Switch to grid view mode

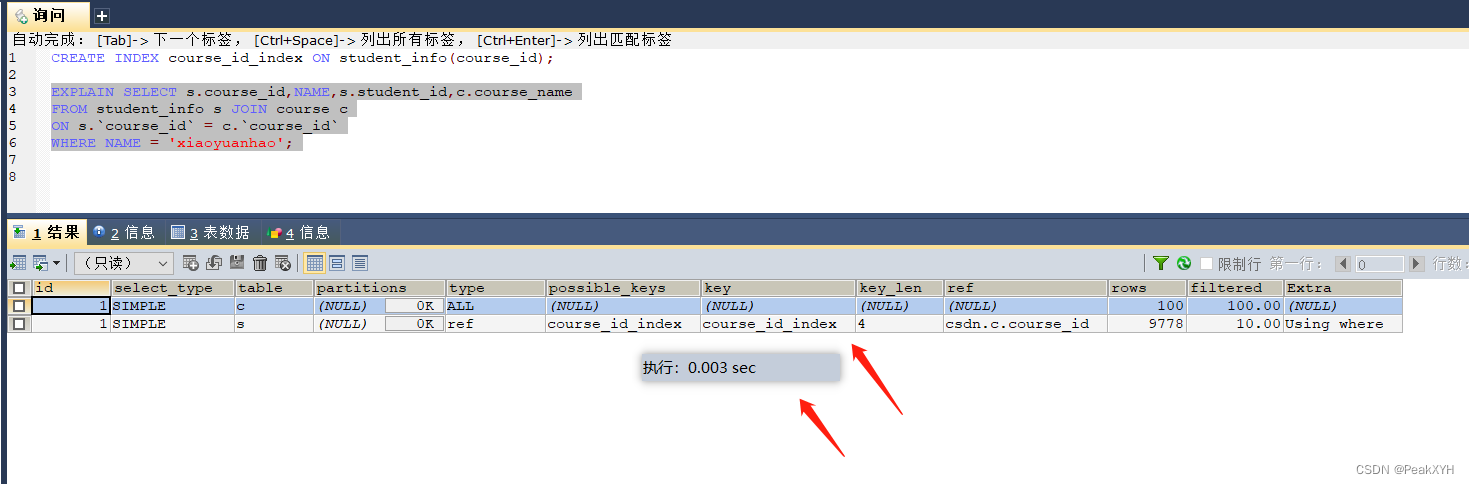(x=315, y=263)
